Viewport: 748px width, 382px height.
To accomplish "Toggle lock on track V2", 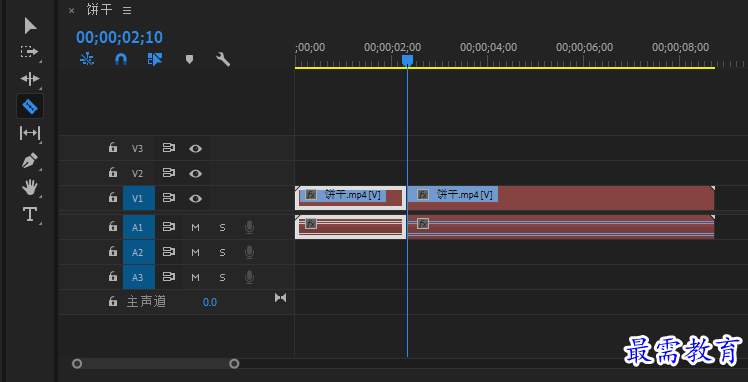I will [113, 172].
